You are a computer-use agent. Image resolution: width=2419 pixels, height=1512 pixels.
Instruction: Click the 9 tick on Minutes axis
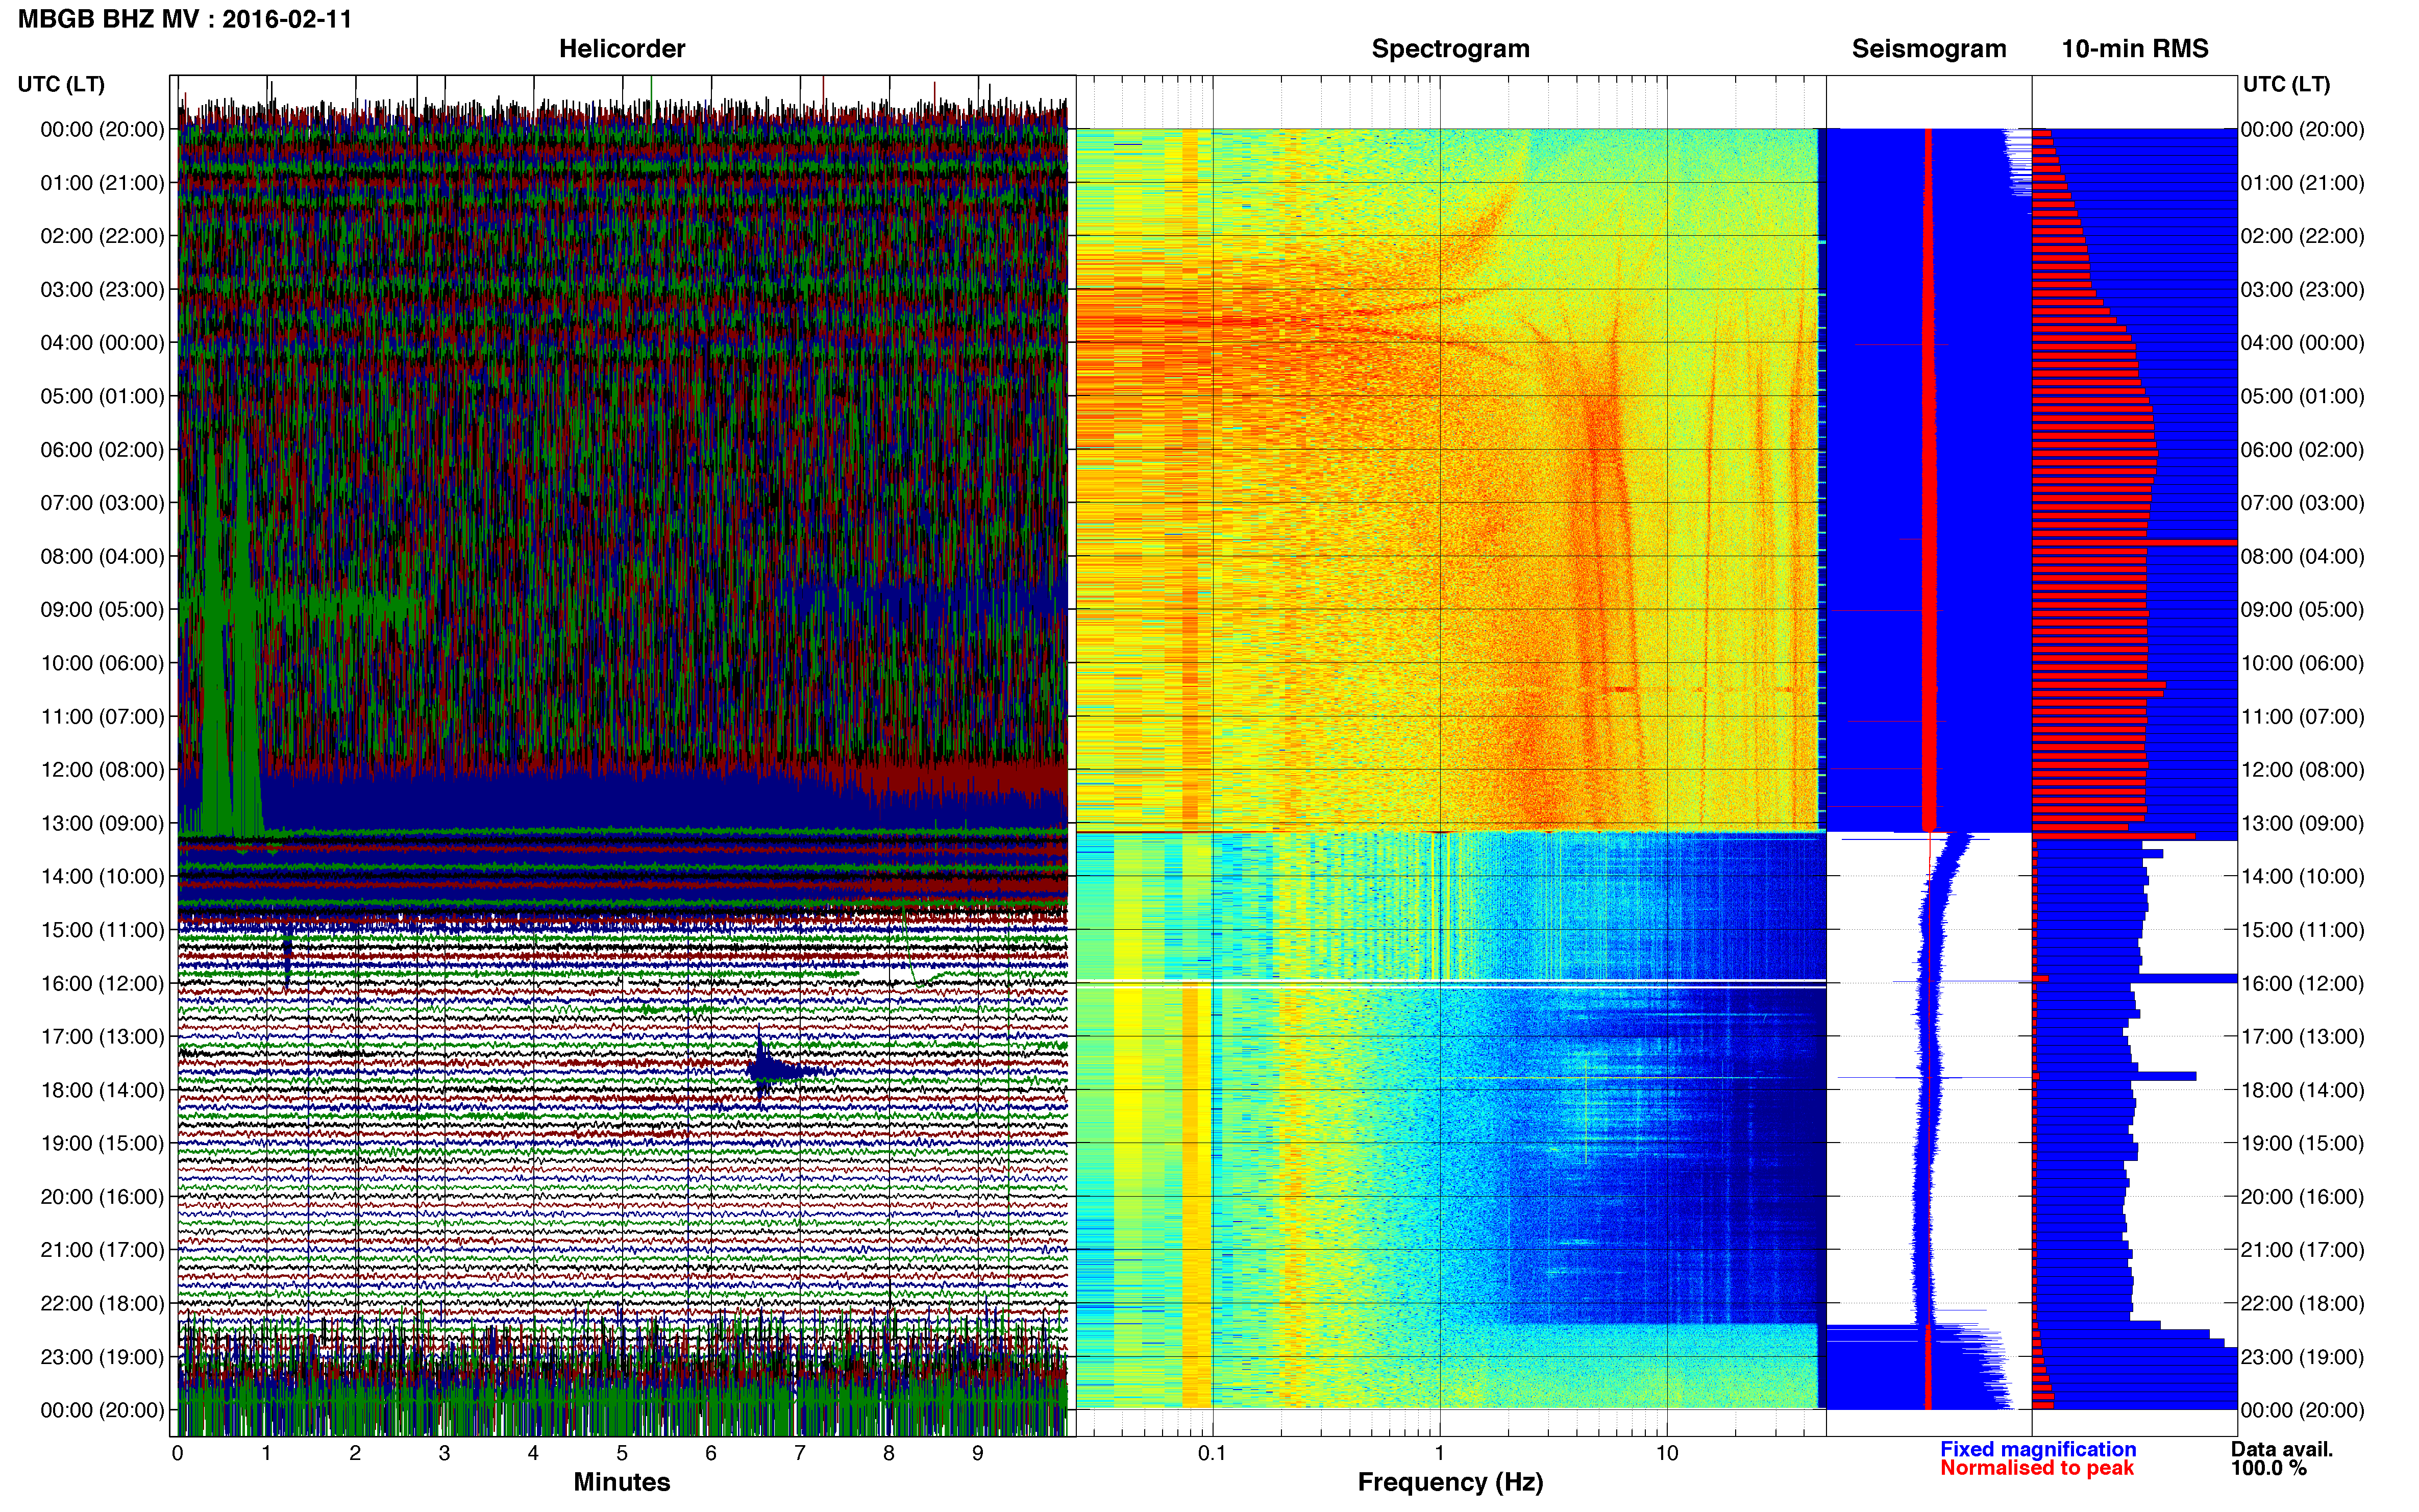pos(978,1454)
